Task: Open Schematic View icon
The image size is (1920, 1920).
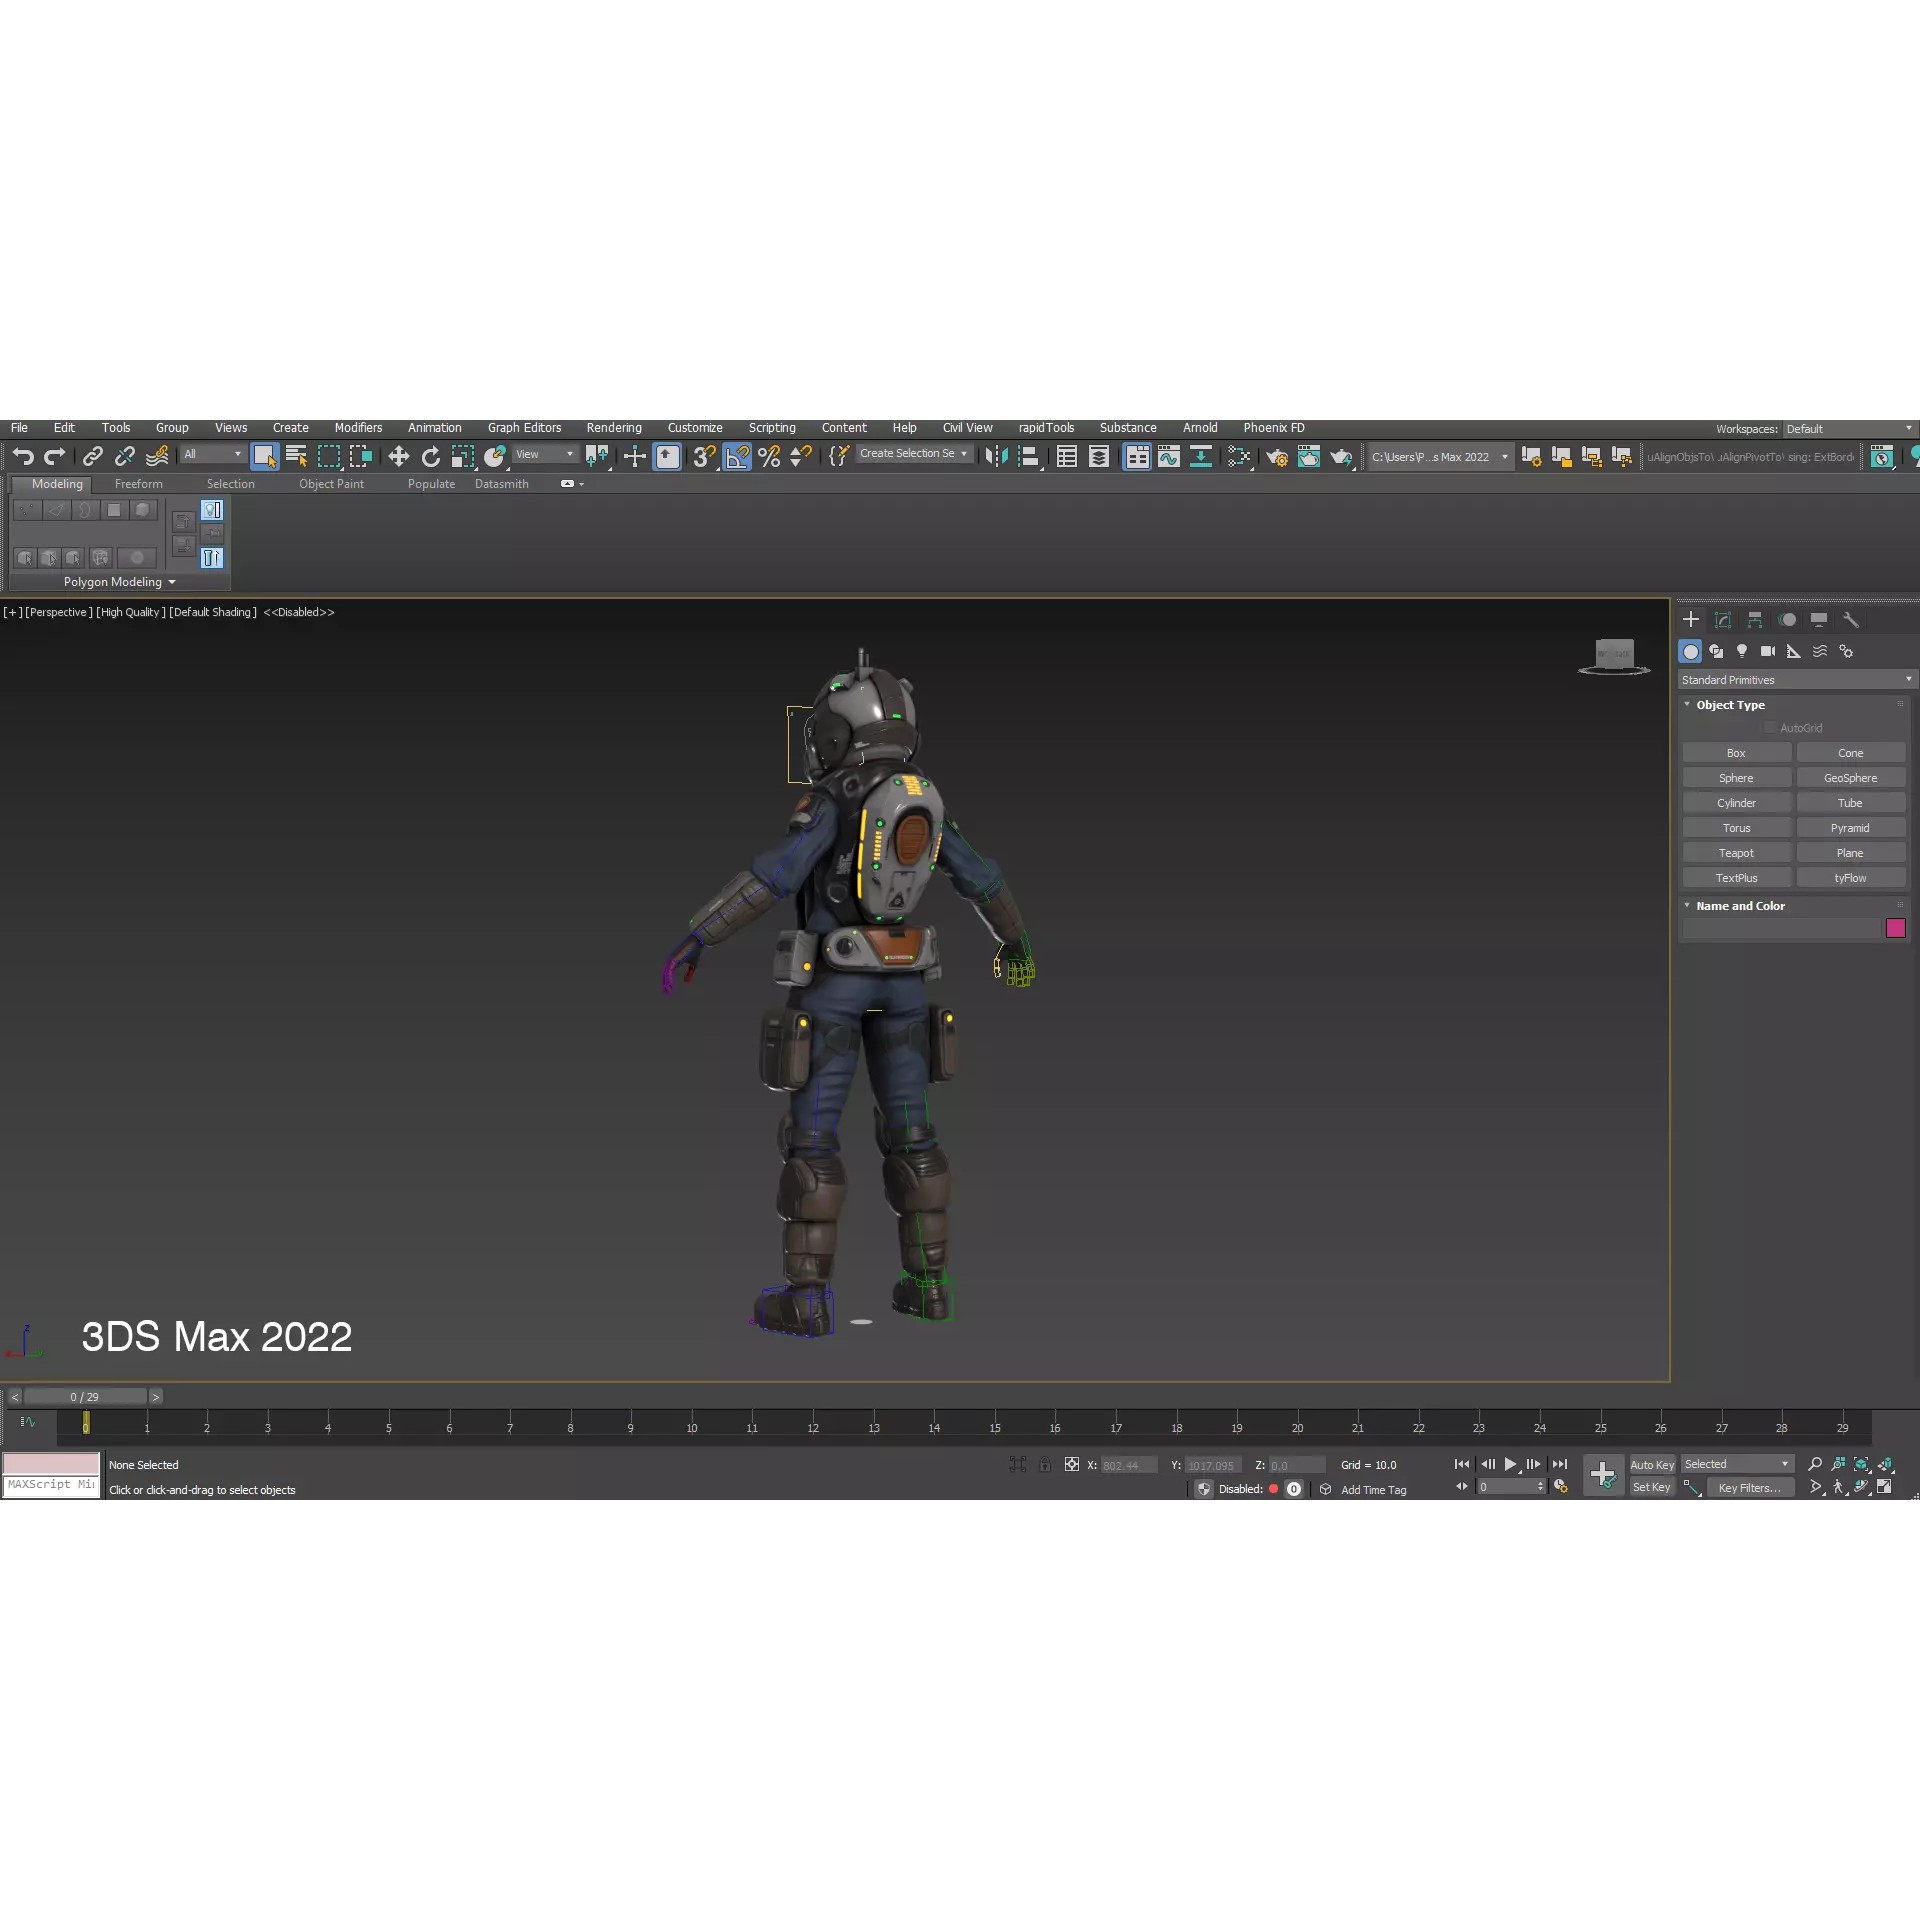Action: 1201,457
